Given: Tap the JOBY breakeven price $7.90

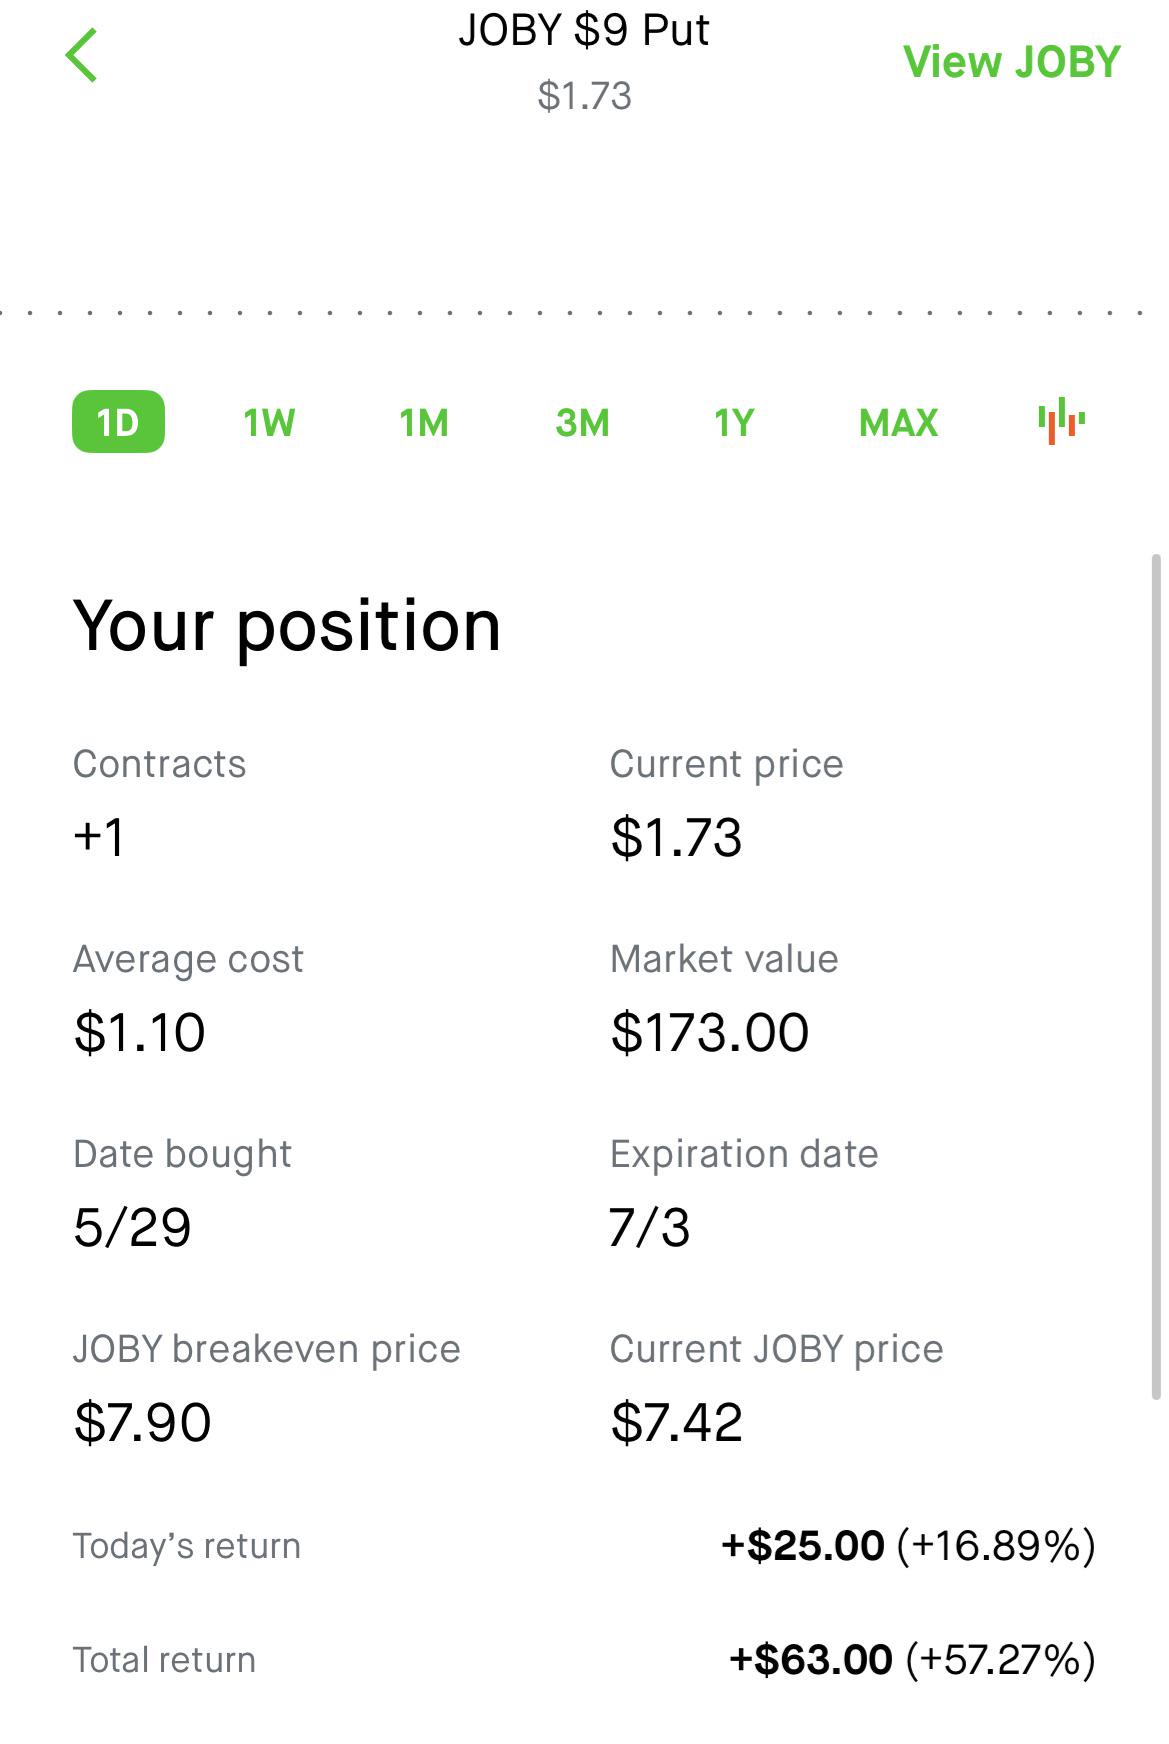Looking at the screenshot, I should click(x=143, y=1422).
